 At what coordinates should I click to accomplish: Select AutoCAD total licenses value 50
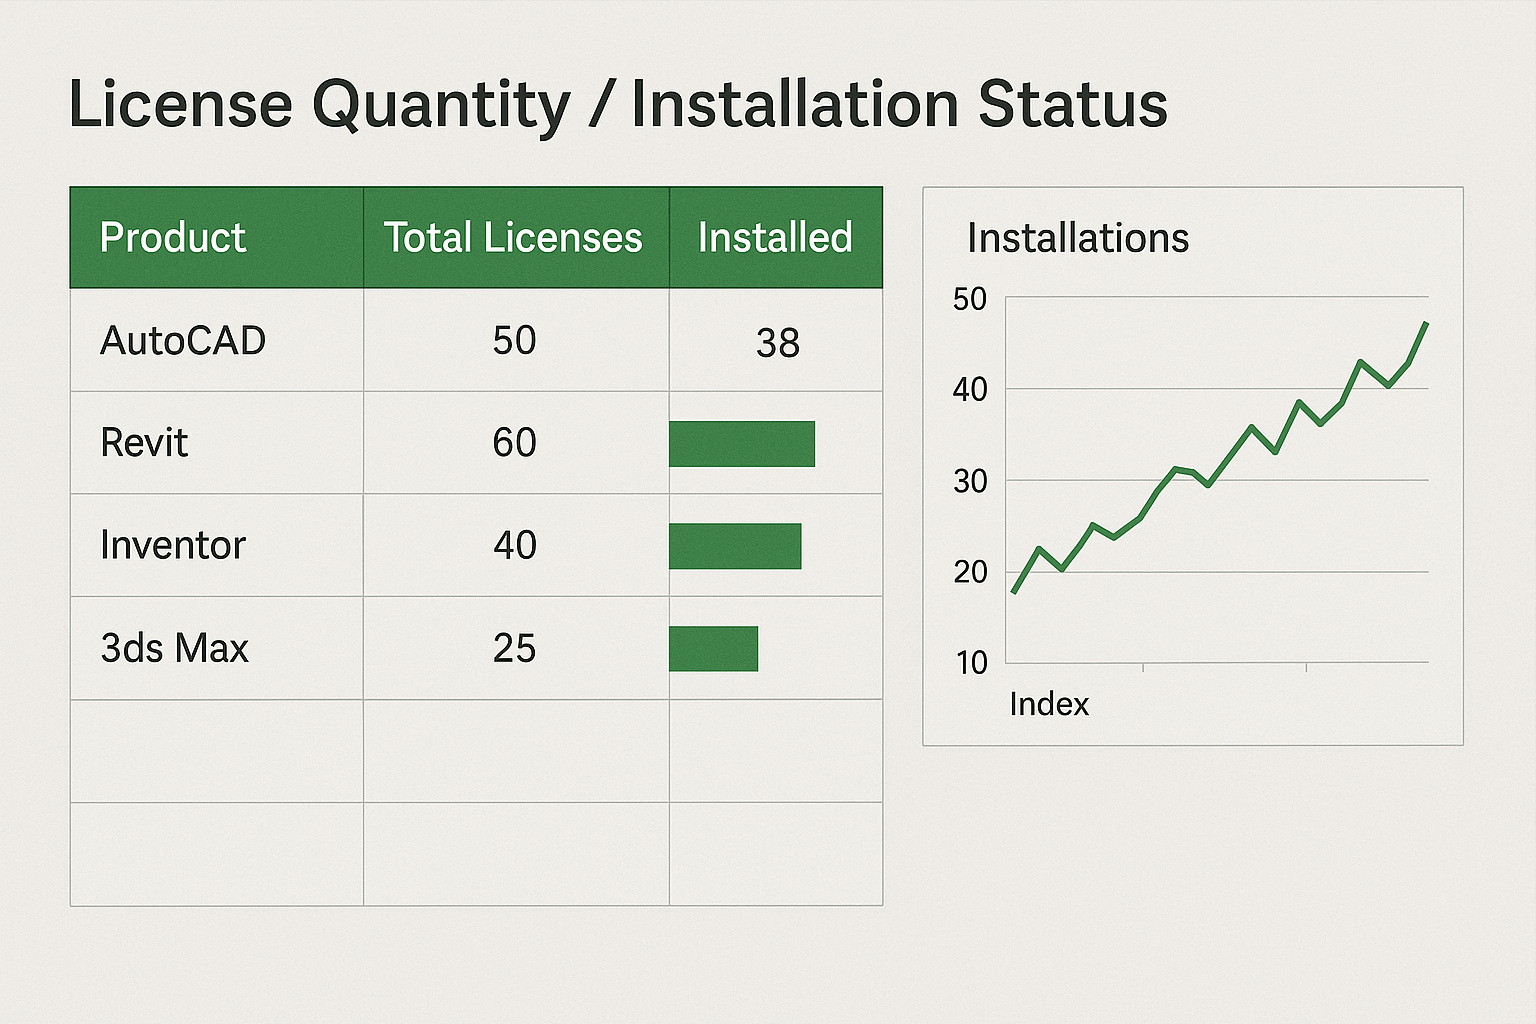click(x=515, y=341)
